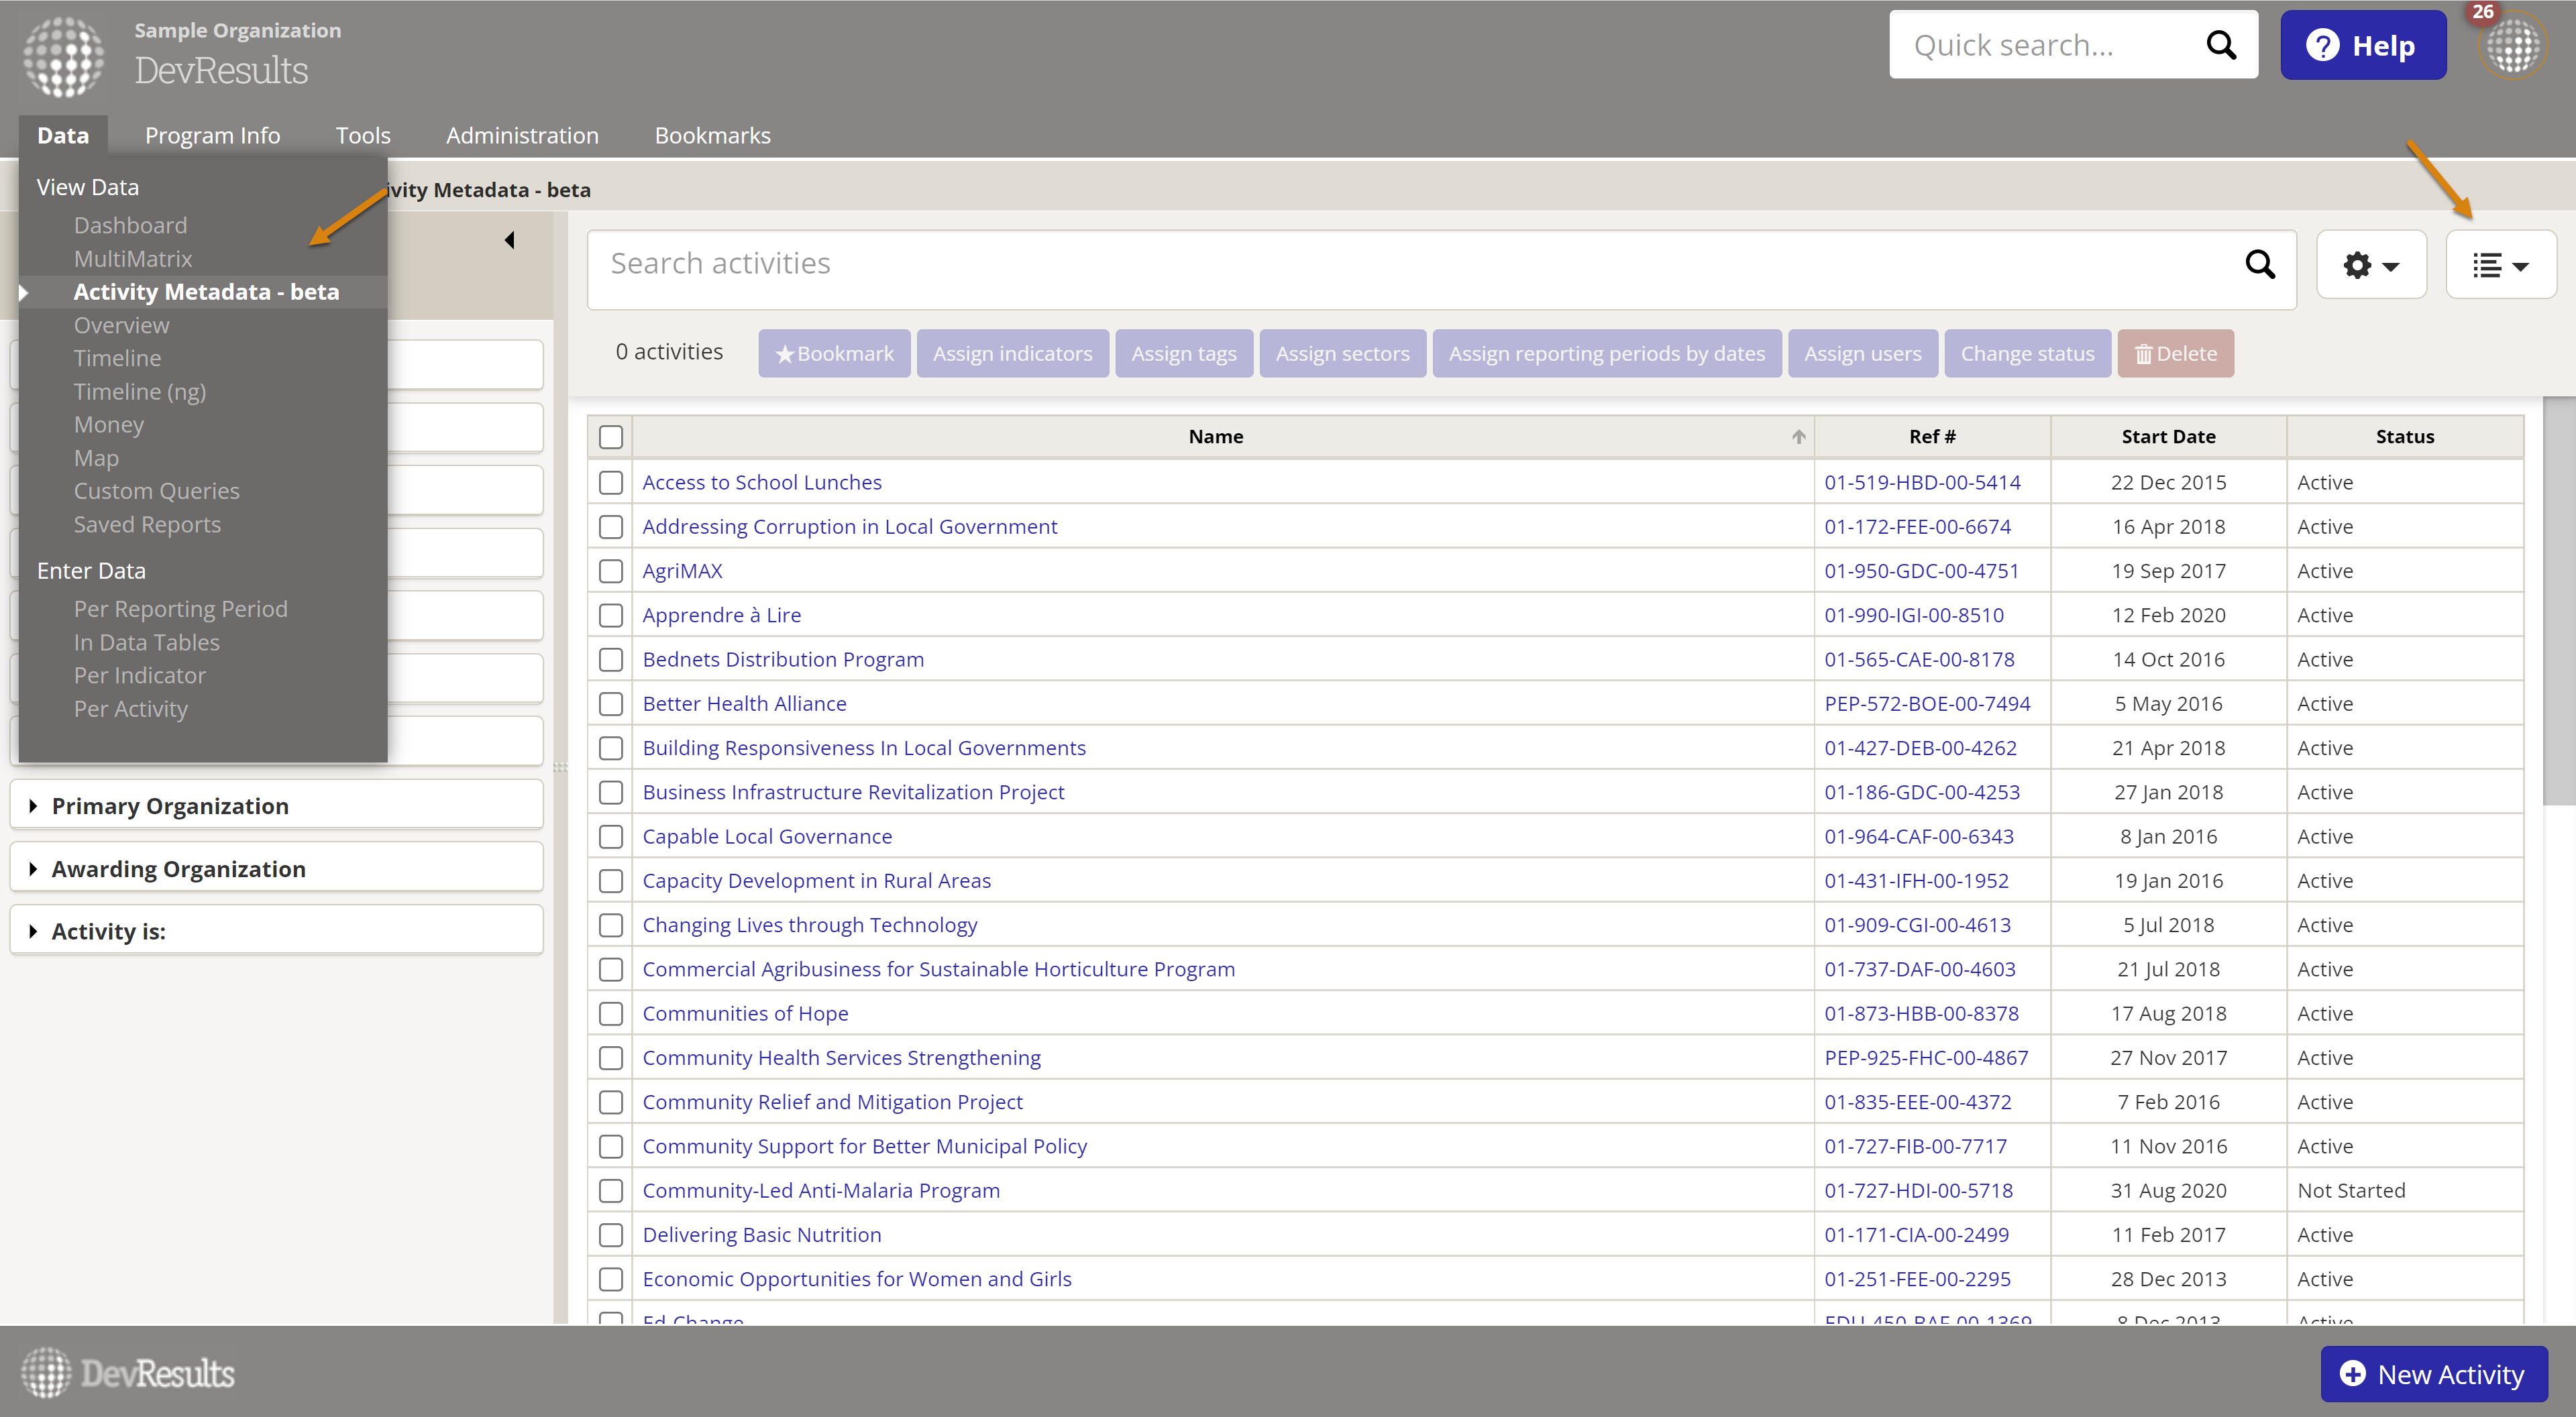This screenshot has height=1417, width=2576.
Task: Open the Communities of Hope activity link
Action: tap(745, 1013)
